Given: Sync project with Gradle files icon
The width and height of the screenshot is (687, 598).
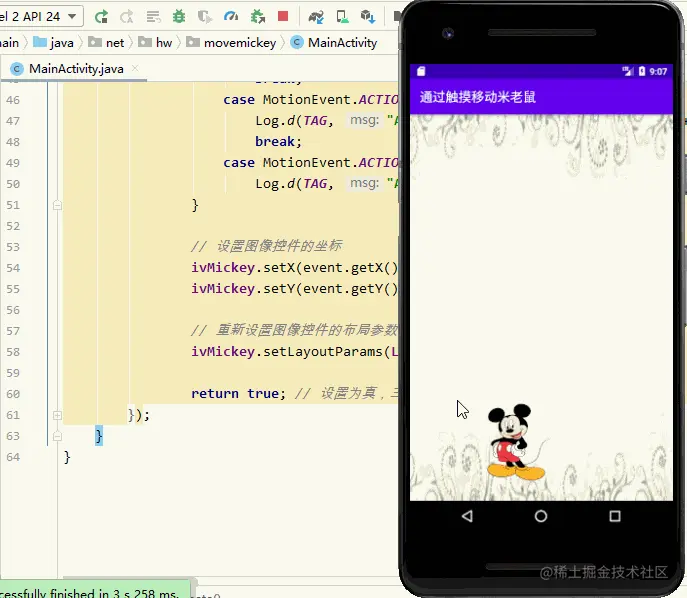Looking at the screenshot, I should [x=316, y=17].
